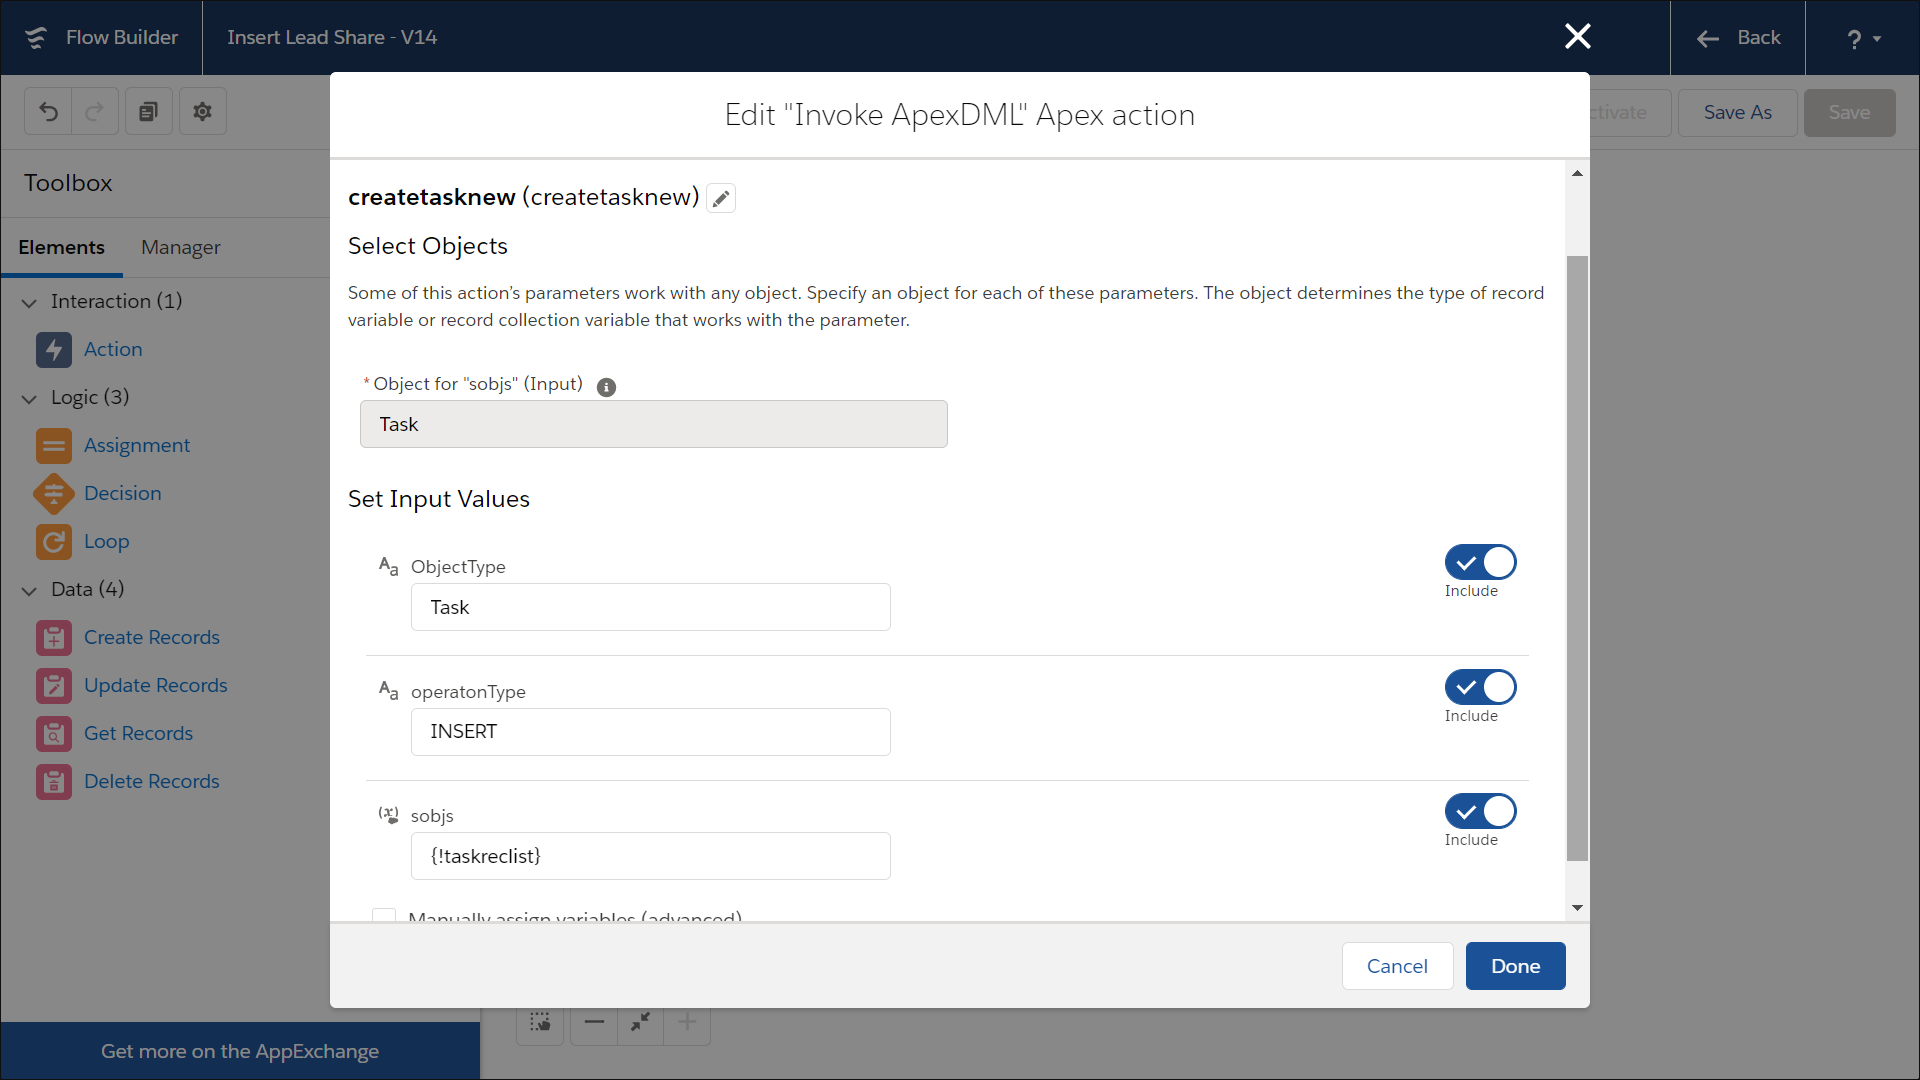This screenshot has height=1080, width=1920.
Task: Click the Get more on the AppExchange banner
Action: (240, 1051)
